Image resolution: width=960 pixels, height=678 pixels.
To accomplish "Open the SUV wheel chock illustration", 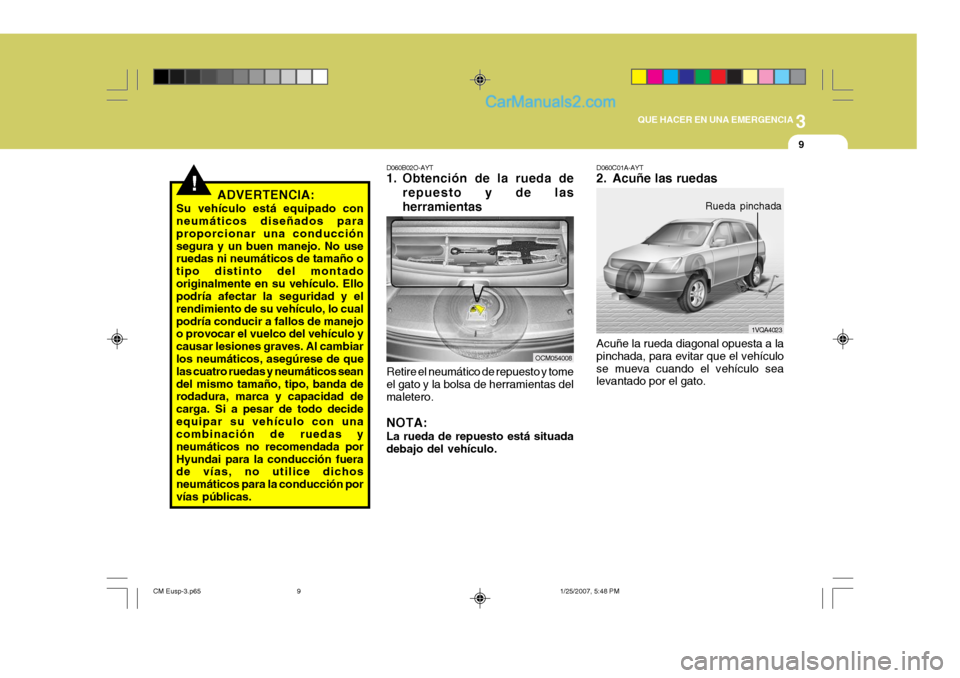I will 690,261.
